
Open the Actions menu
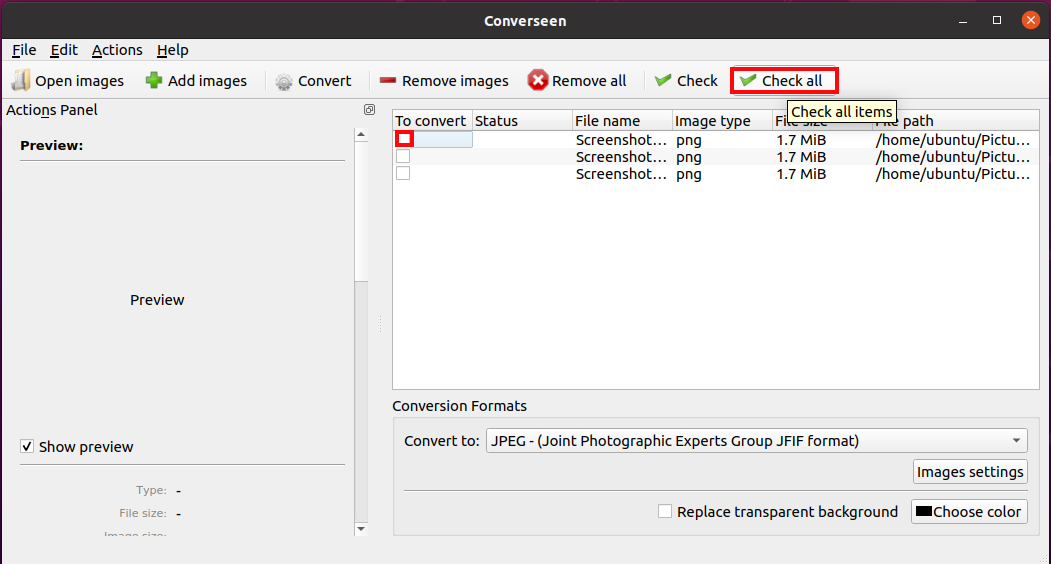tap(117, 50)
